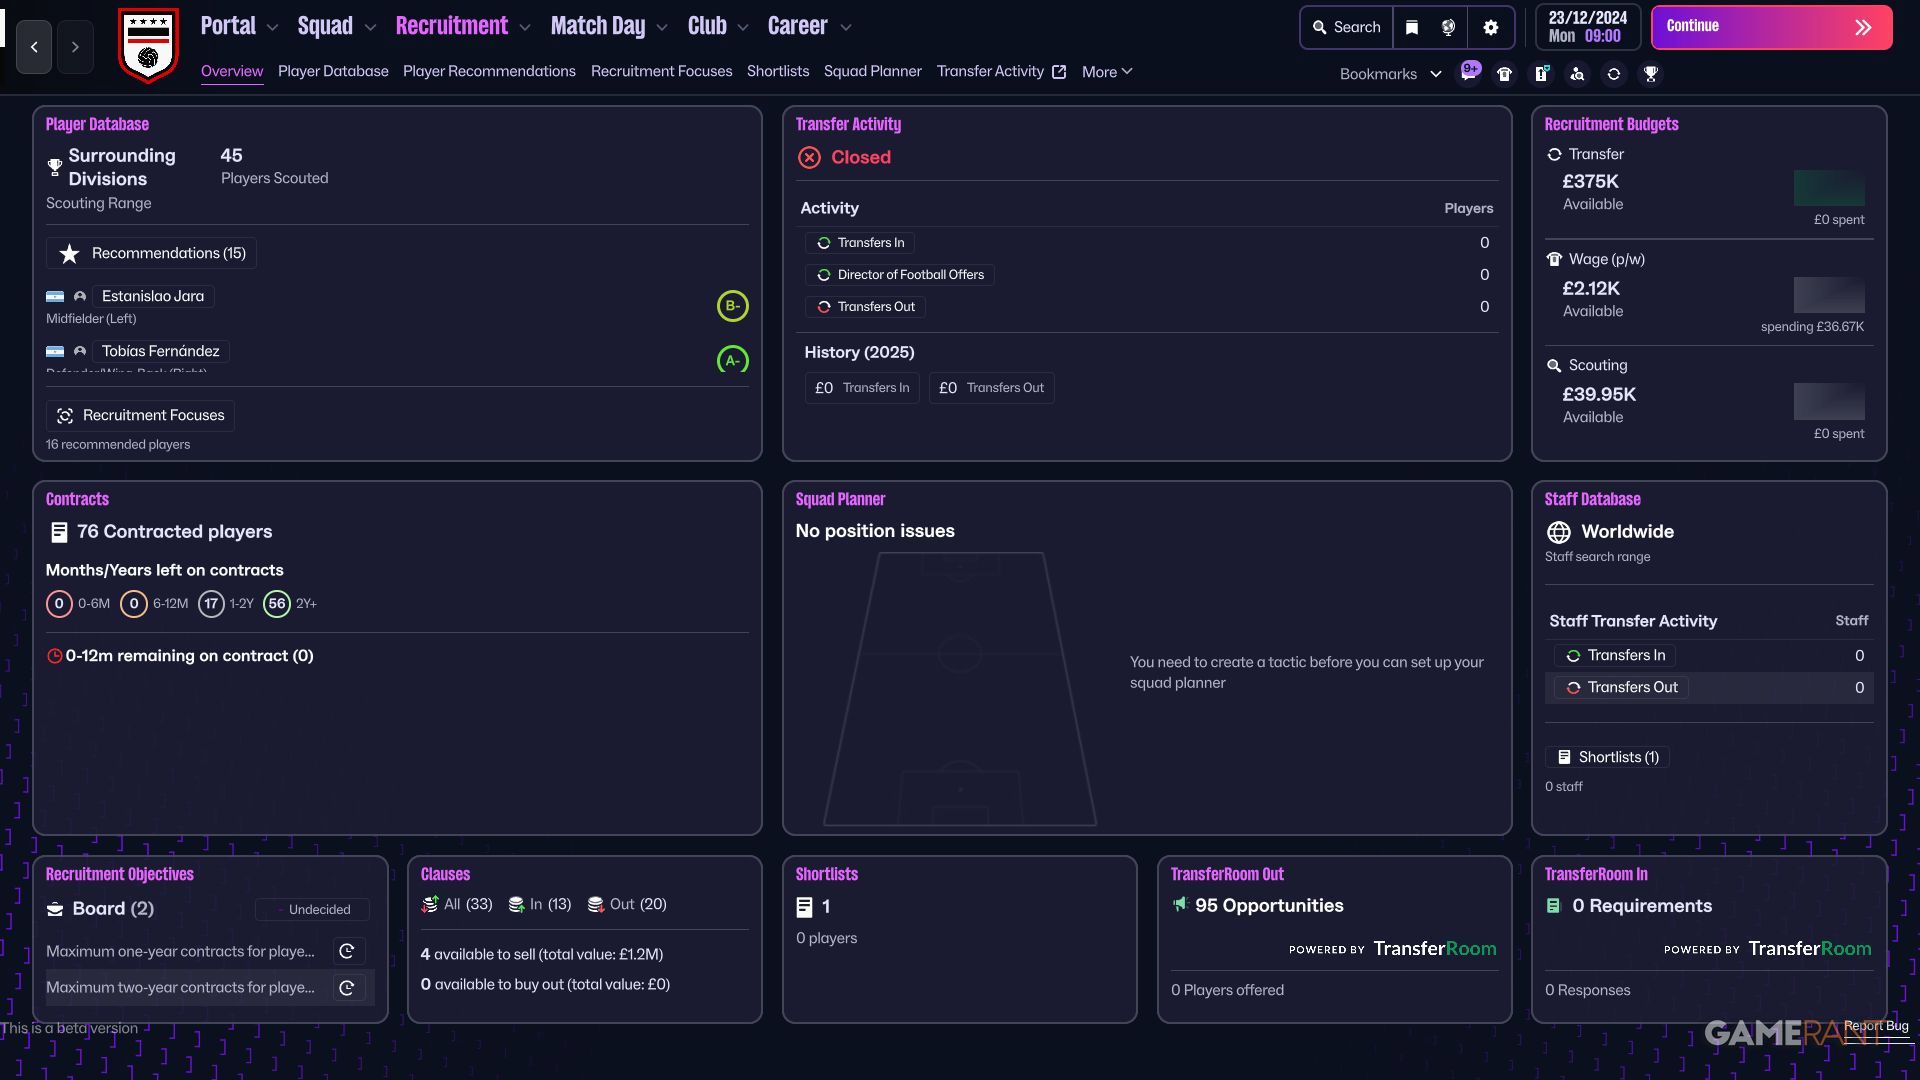The height and width of the screenshot is (1080, 1920).
Task: Open the trophy competitions bookmark icon
Action: point(1651,73)
